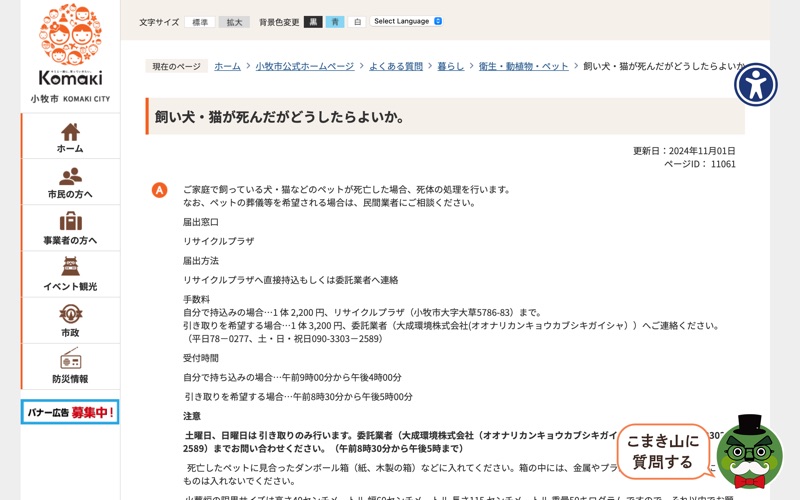Click the こまき山に質問する speech bubble
This screenshot has width=800, height=500.
663,452
